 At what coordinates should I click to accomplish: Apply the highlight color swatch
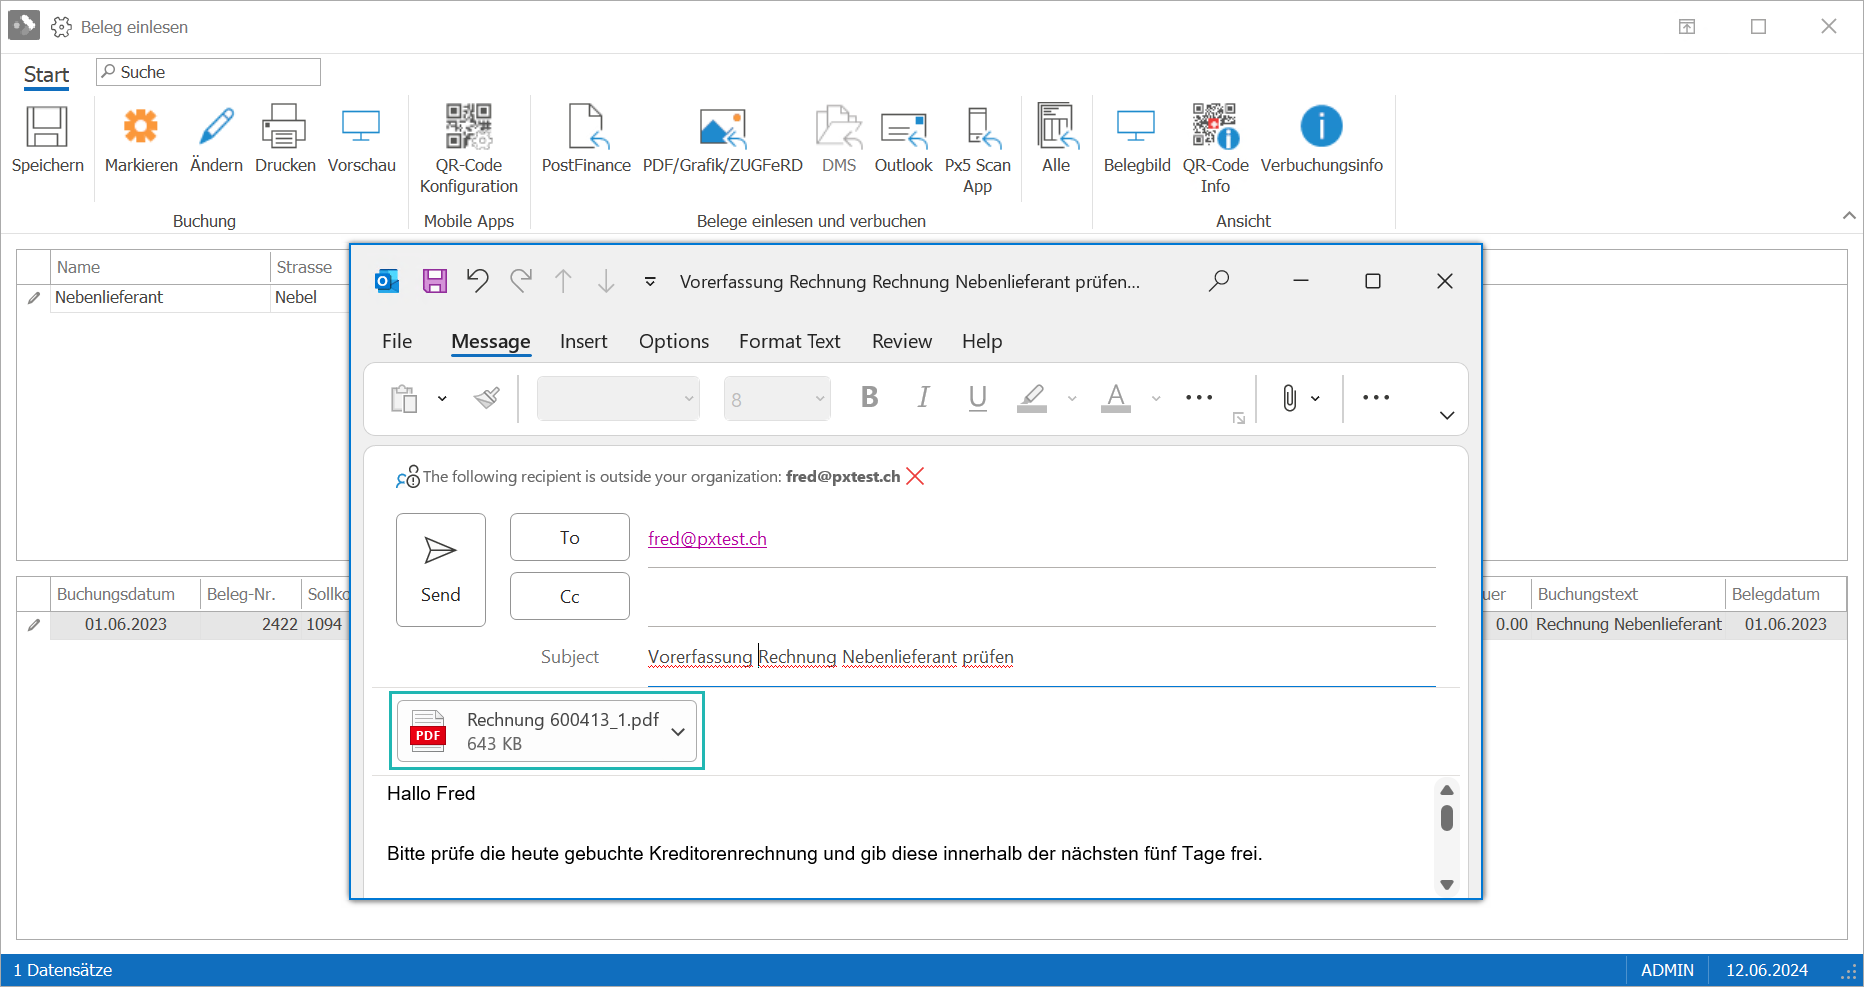(x=1032, y=398)
